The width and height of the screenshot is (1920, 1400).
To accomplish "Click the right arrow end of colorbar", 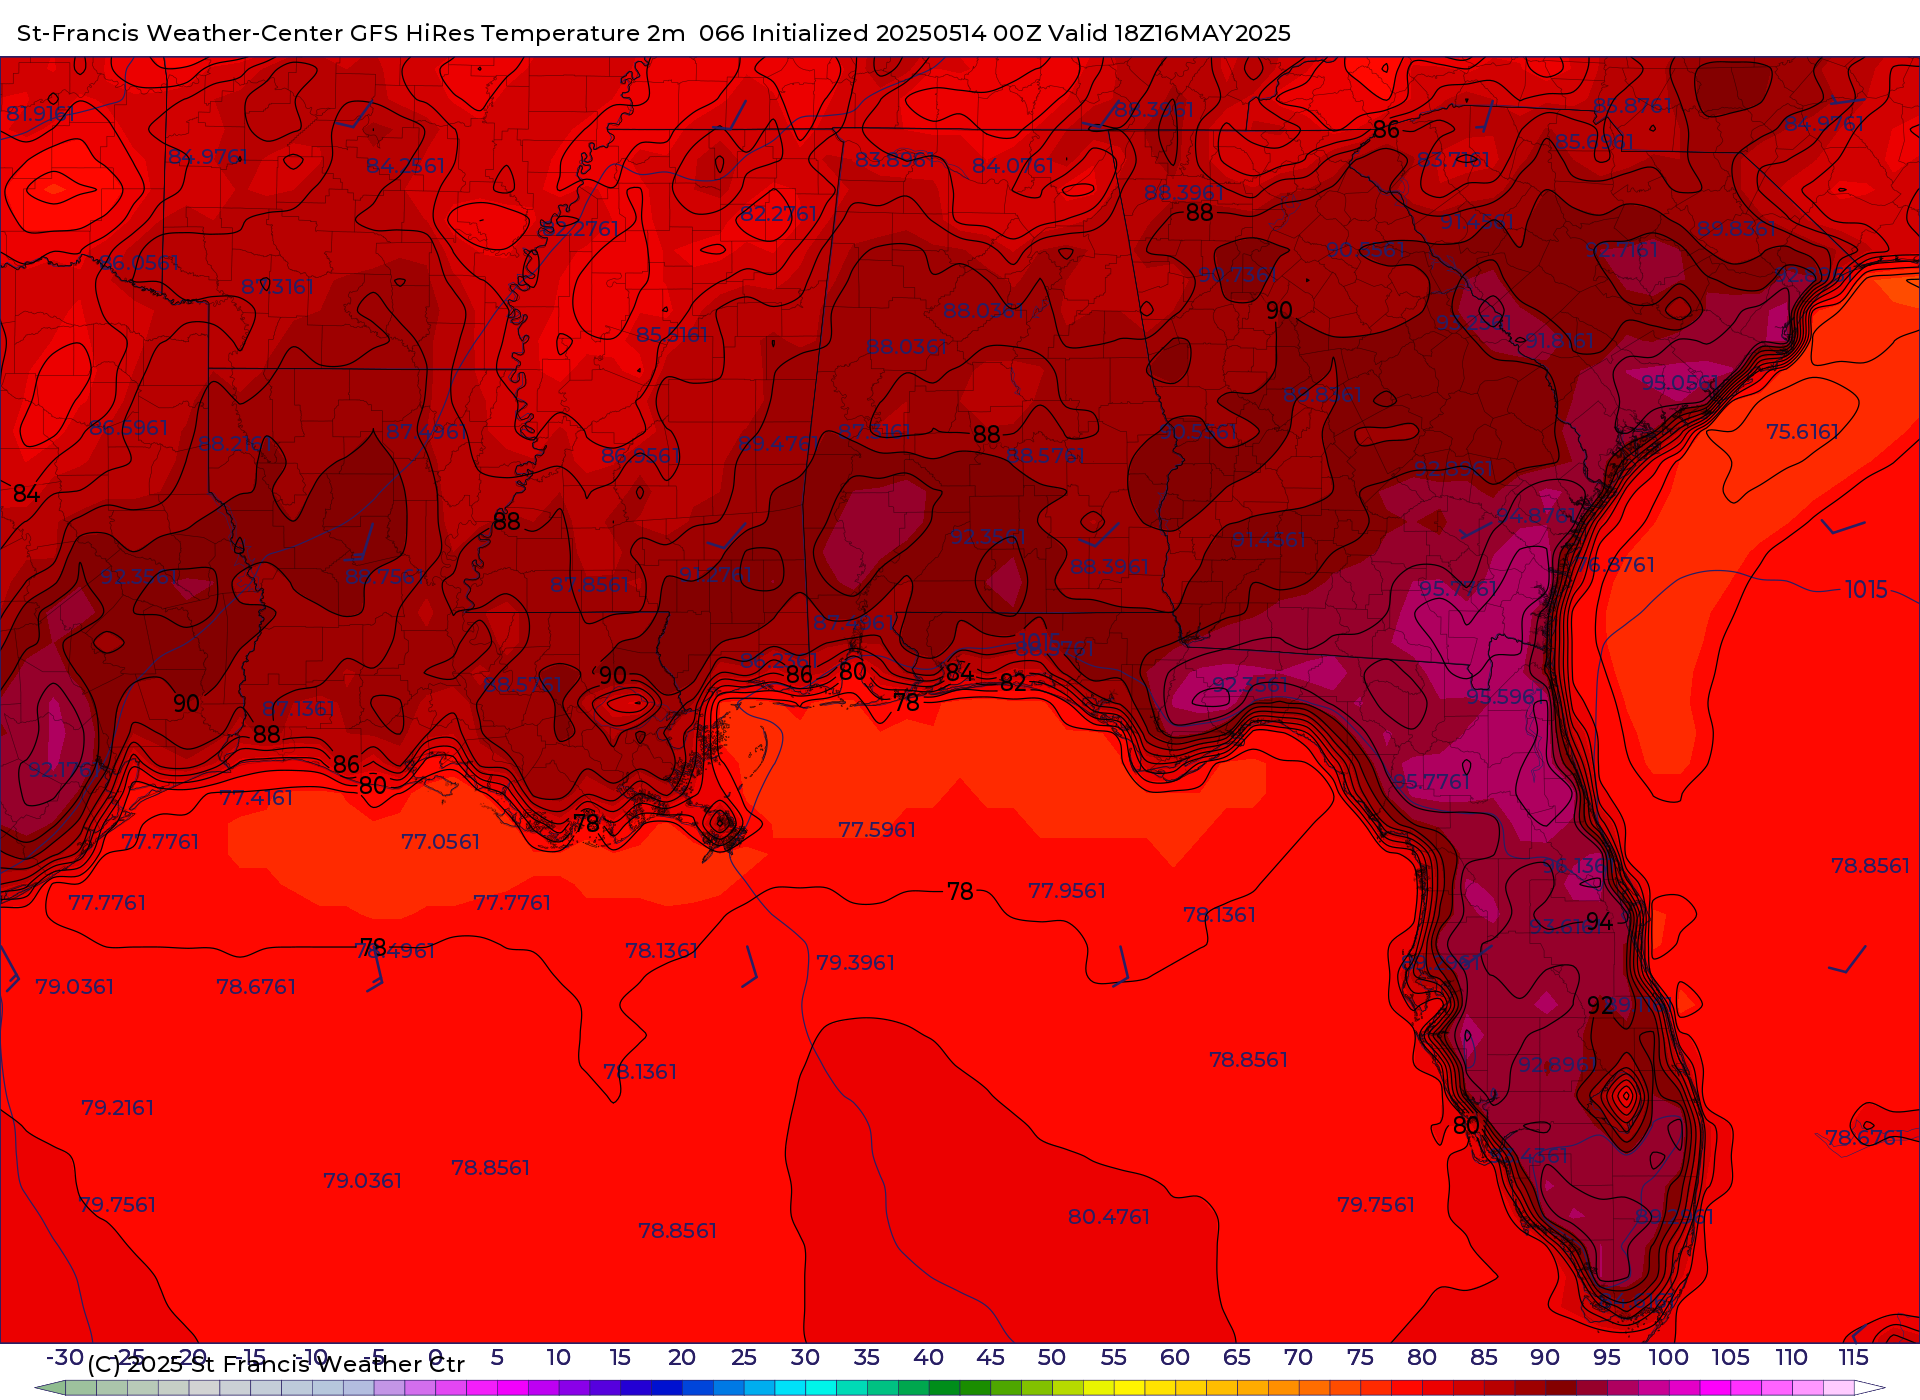I will pos(1870,1388).
